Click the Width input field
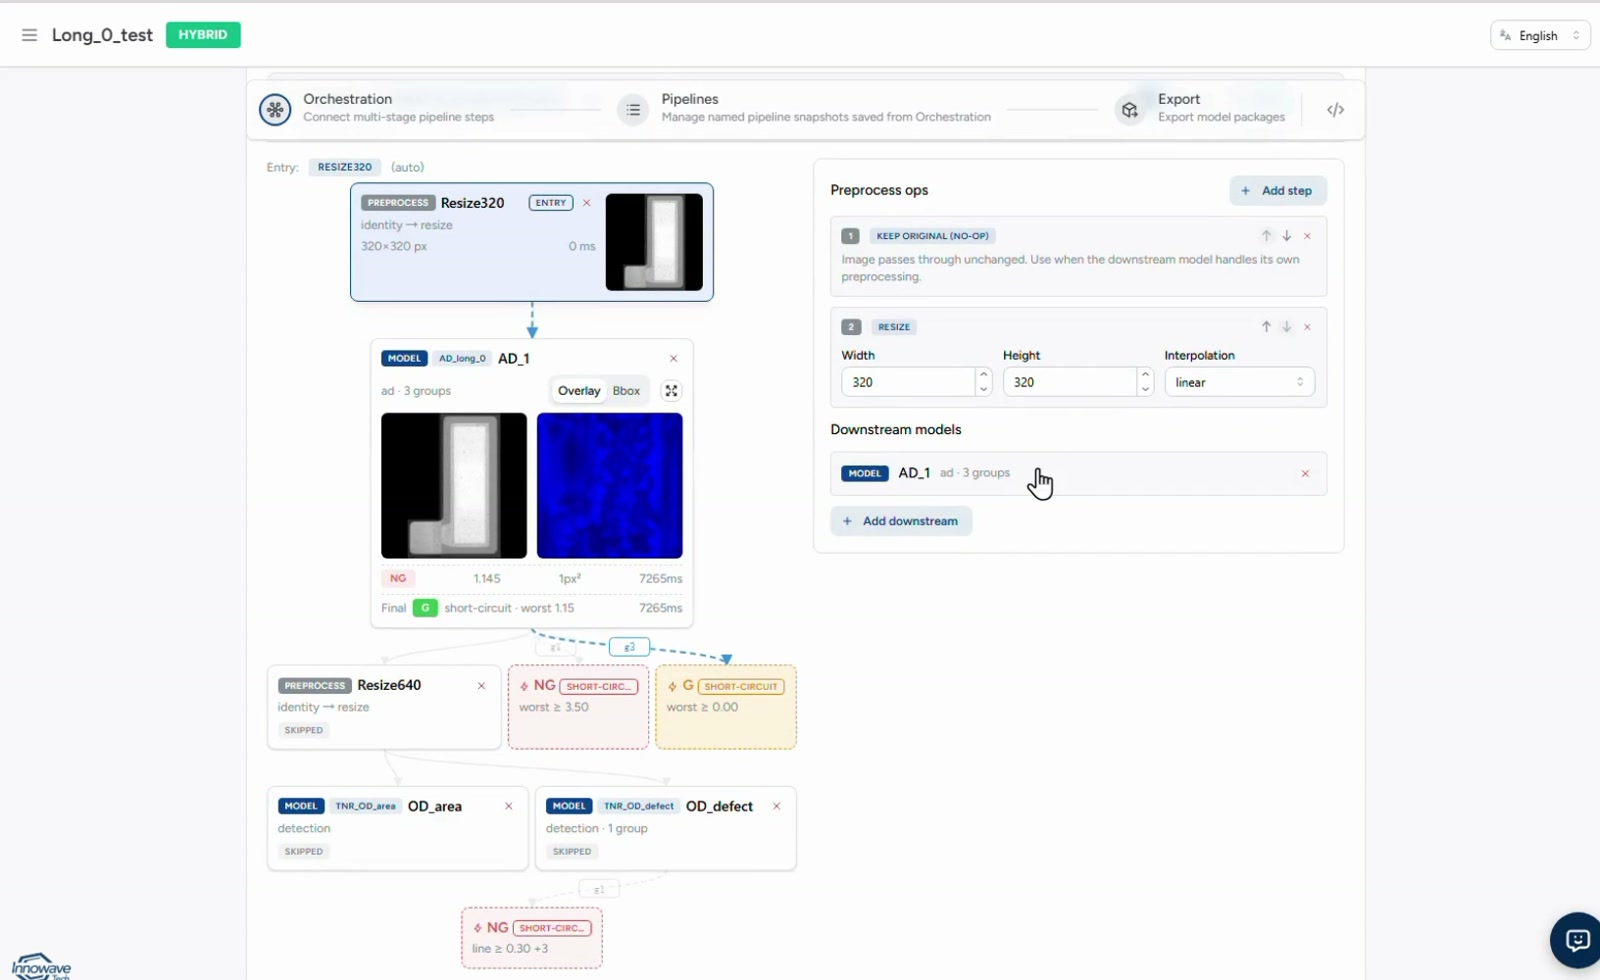The height and width of the screenshot is (980, 1600). pos(908,382)
